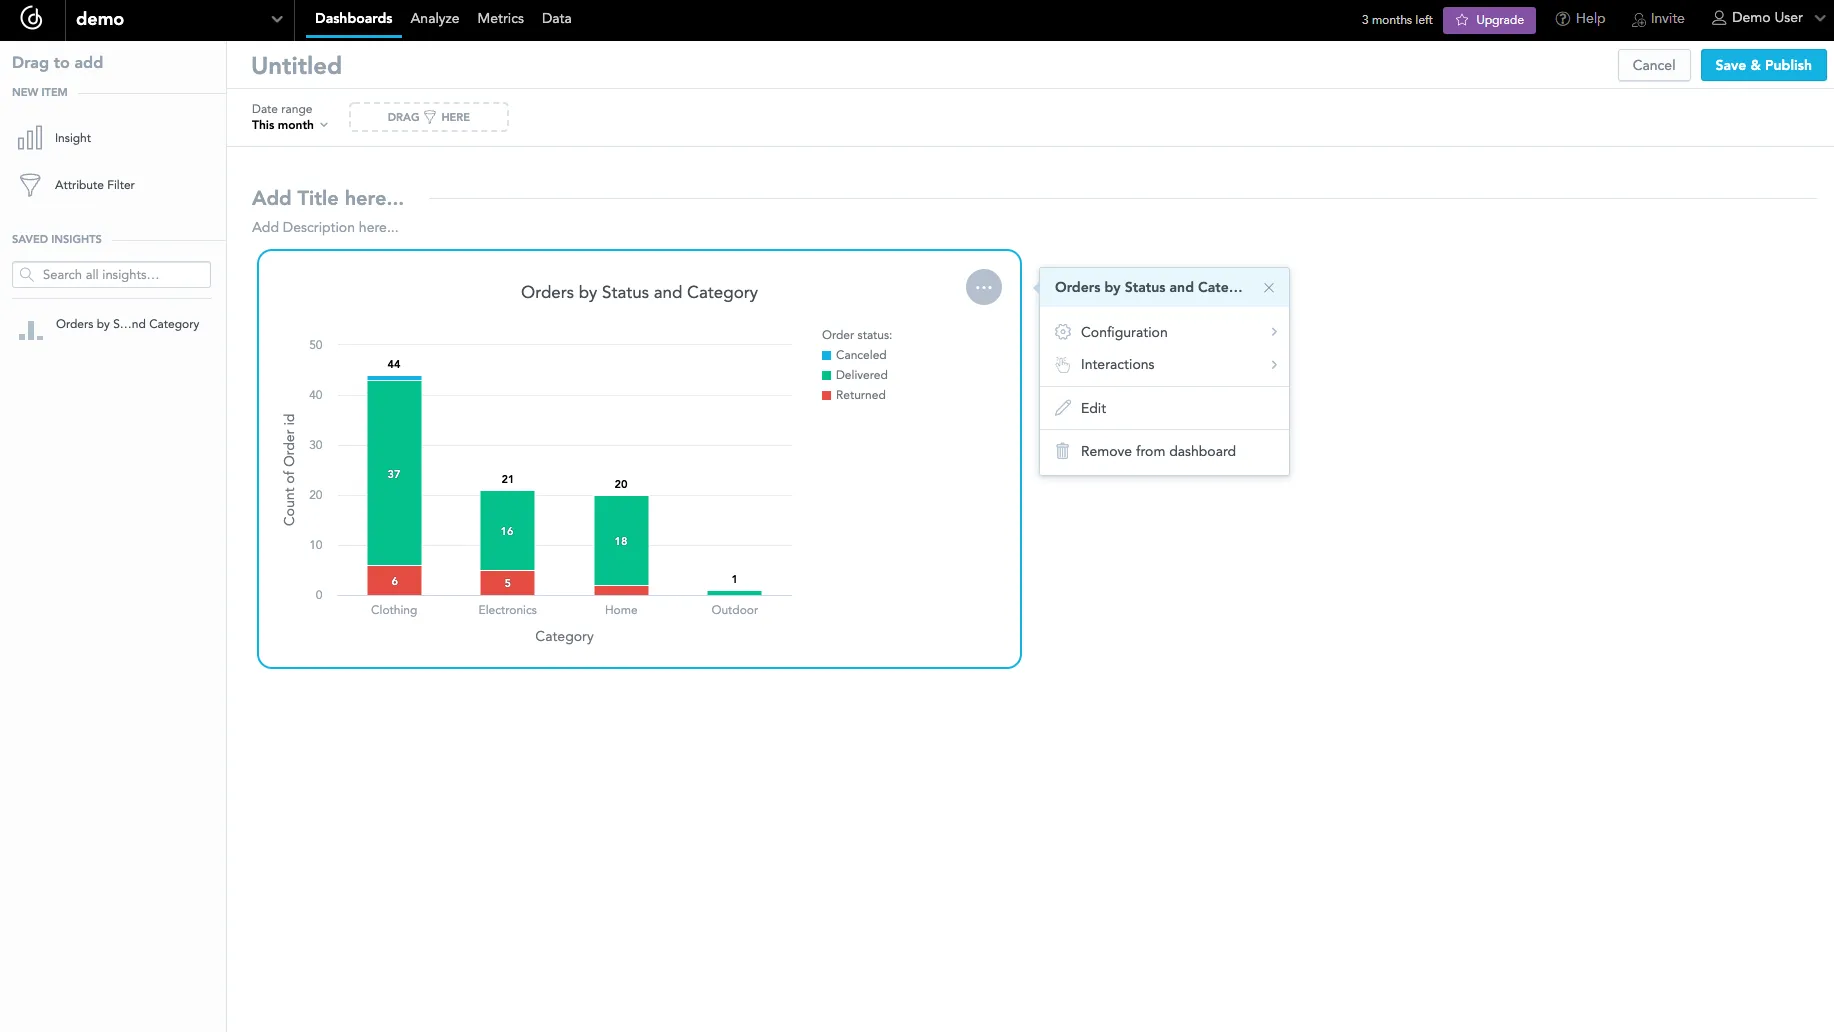Toggle Returned in the chart legend

(x=855, y=395)
